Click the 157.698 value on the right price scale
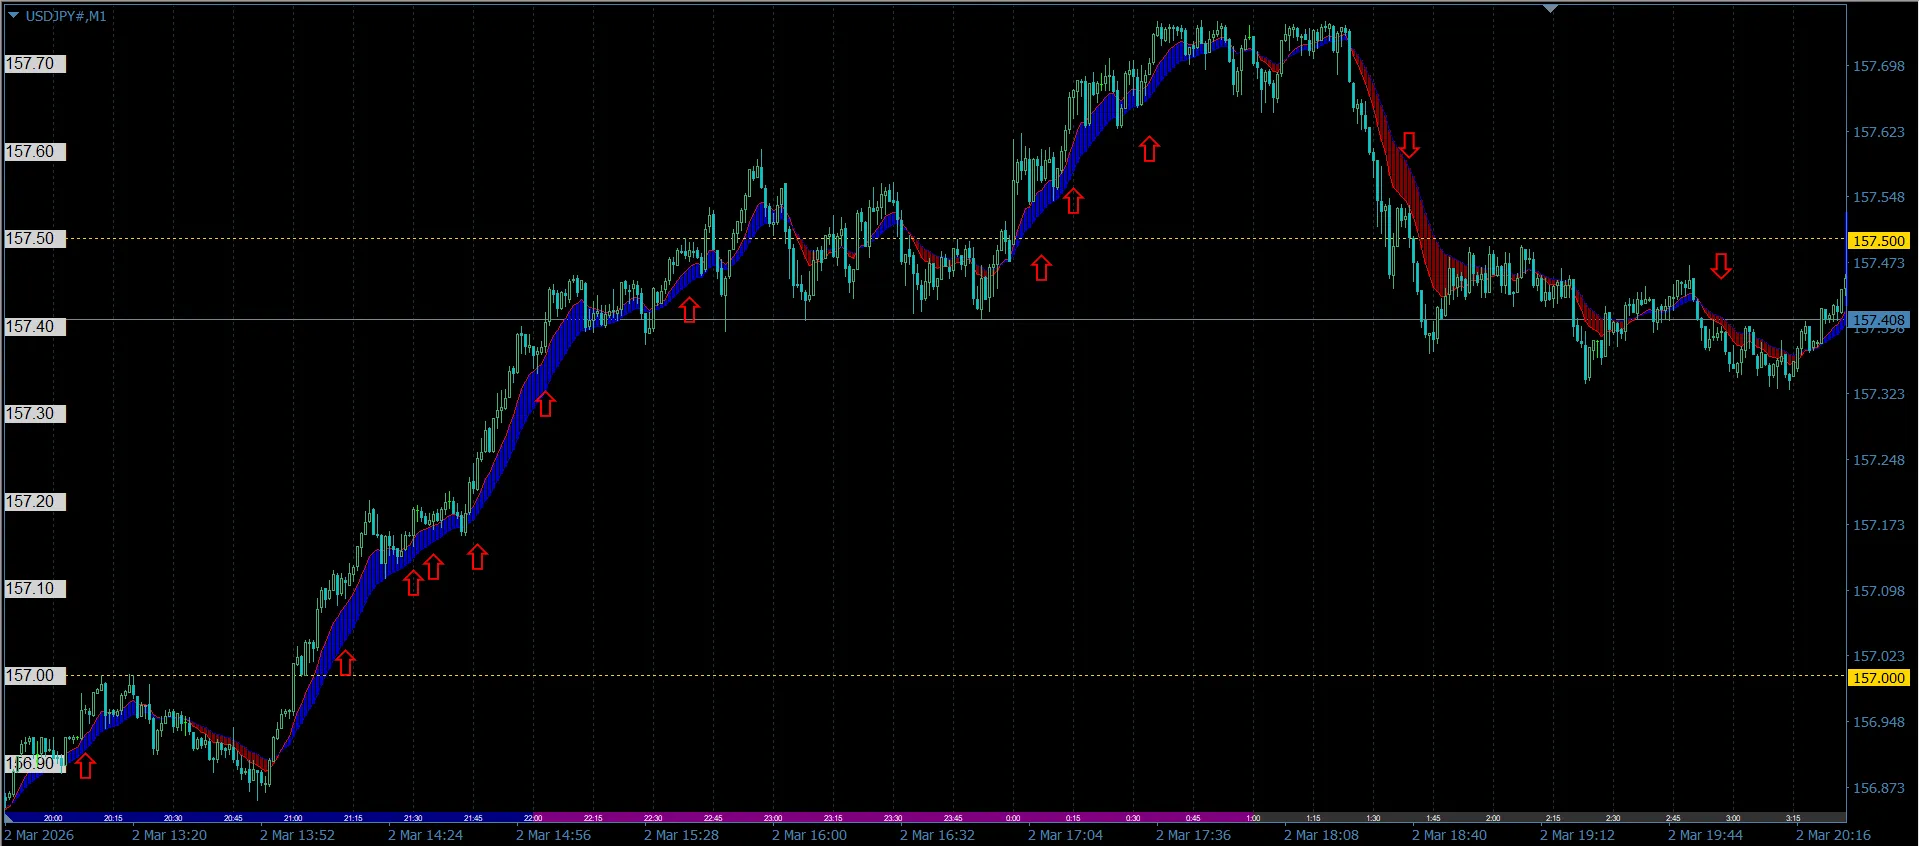Screen dimensions: 1920x846 click(1878, 66)
